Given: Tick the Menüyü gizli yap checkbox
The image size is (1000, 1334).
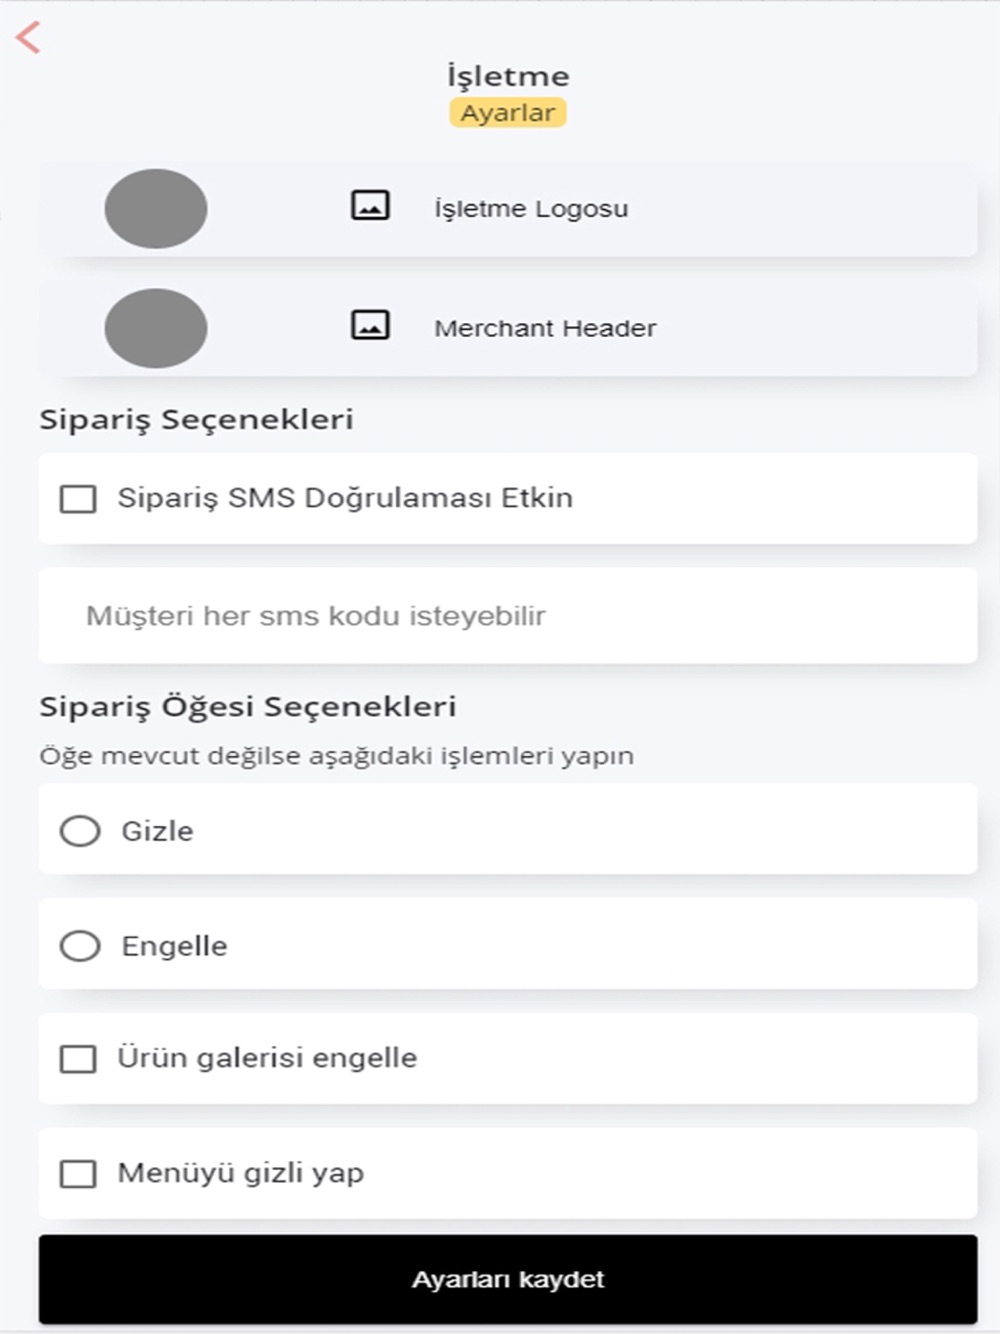Looking at the screenshot, I should click(78, 1174).
